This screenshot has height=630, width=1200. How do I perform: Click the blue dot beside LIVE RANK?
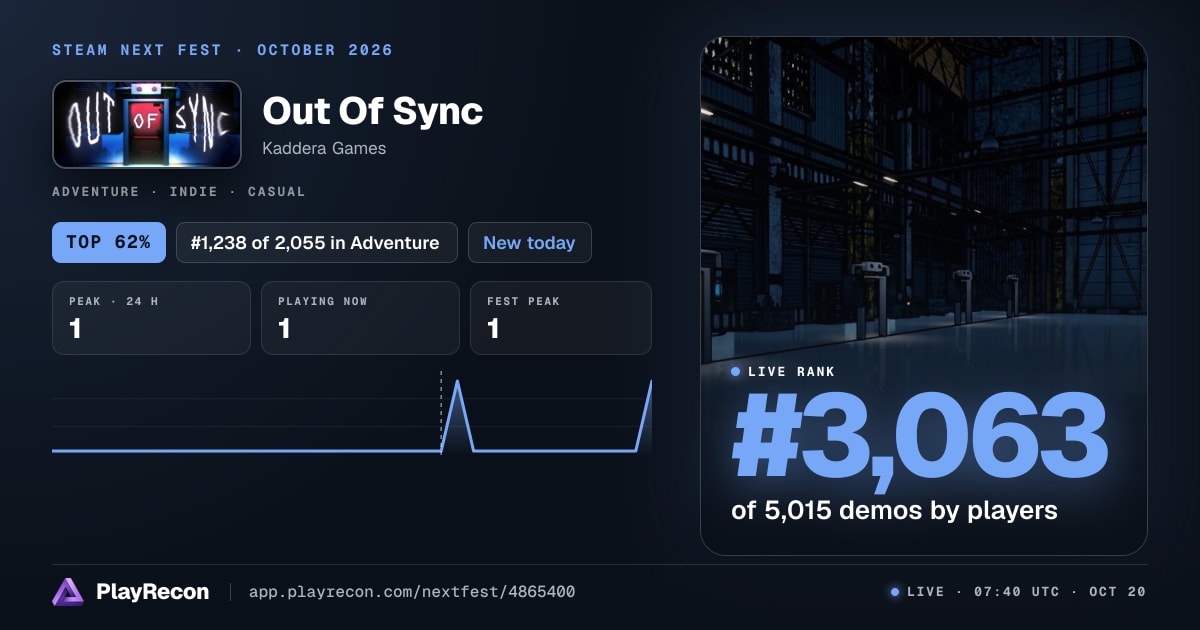click(736, 372)
